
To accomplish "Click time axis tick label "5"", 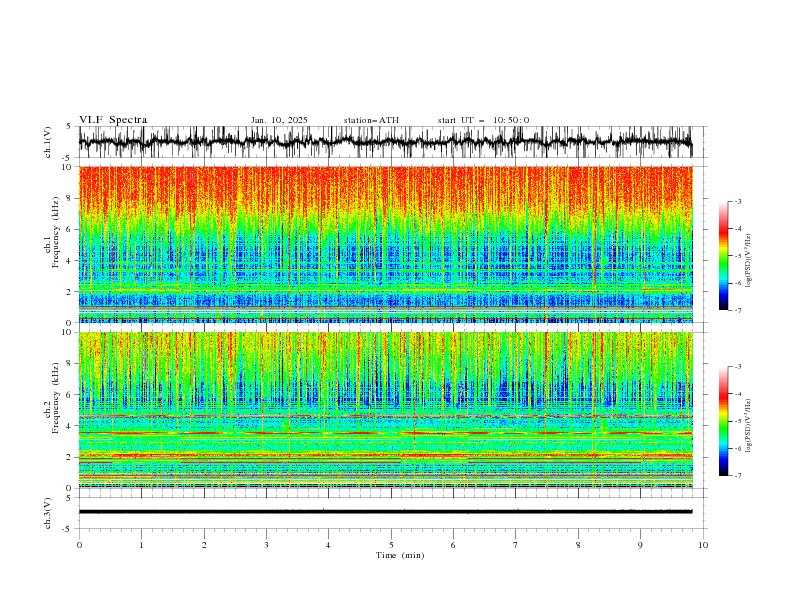I will click(391, 545).
